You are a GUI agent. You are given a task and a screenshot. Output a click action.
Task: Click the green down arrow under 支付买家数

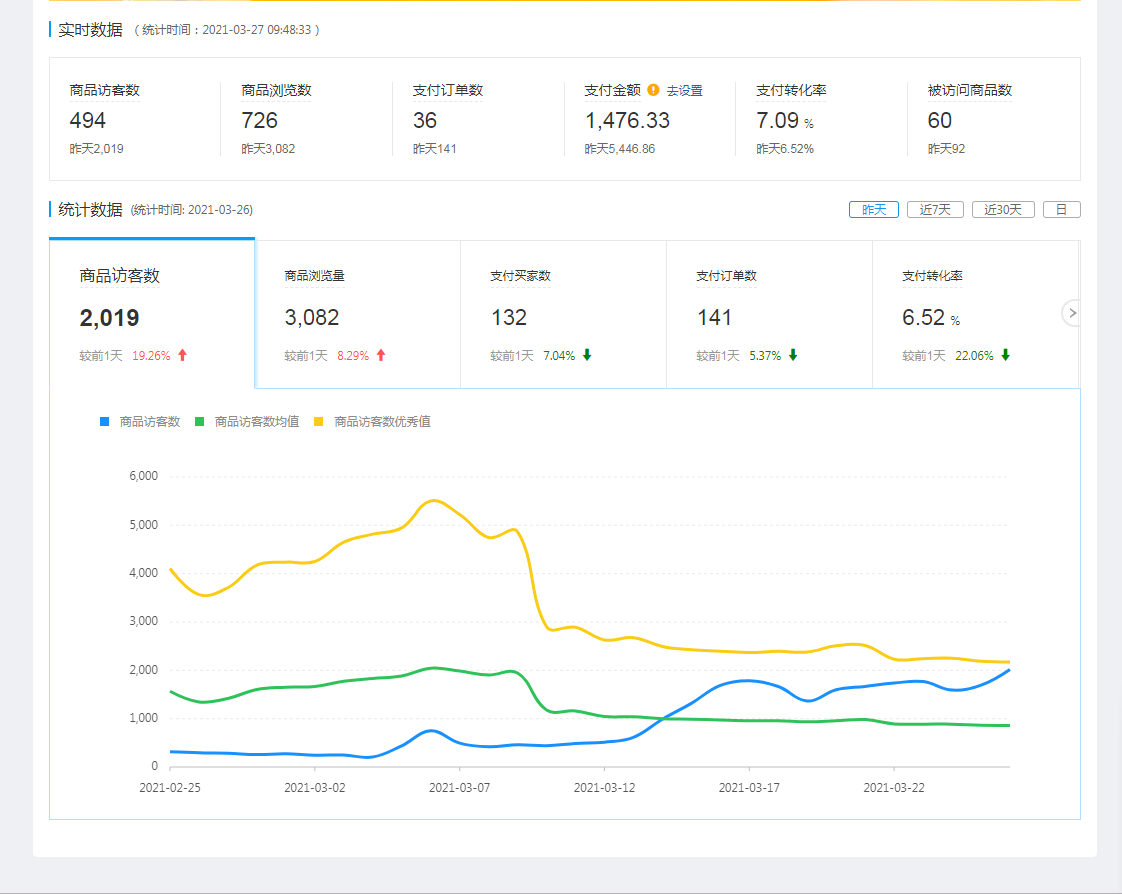(587, 355)
